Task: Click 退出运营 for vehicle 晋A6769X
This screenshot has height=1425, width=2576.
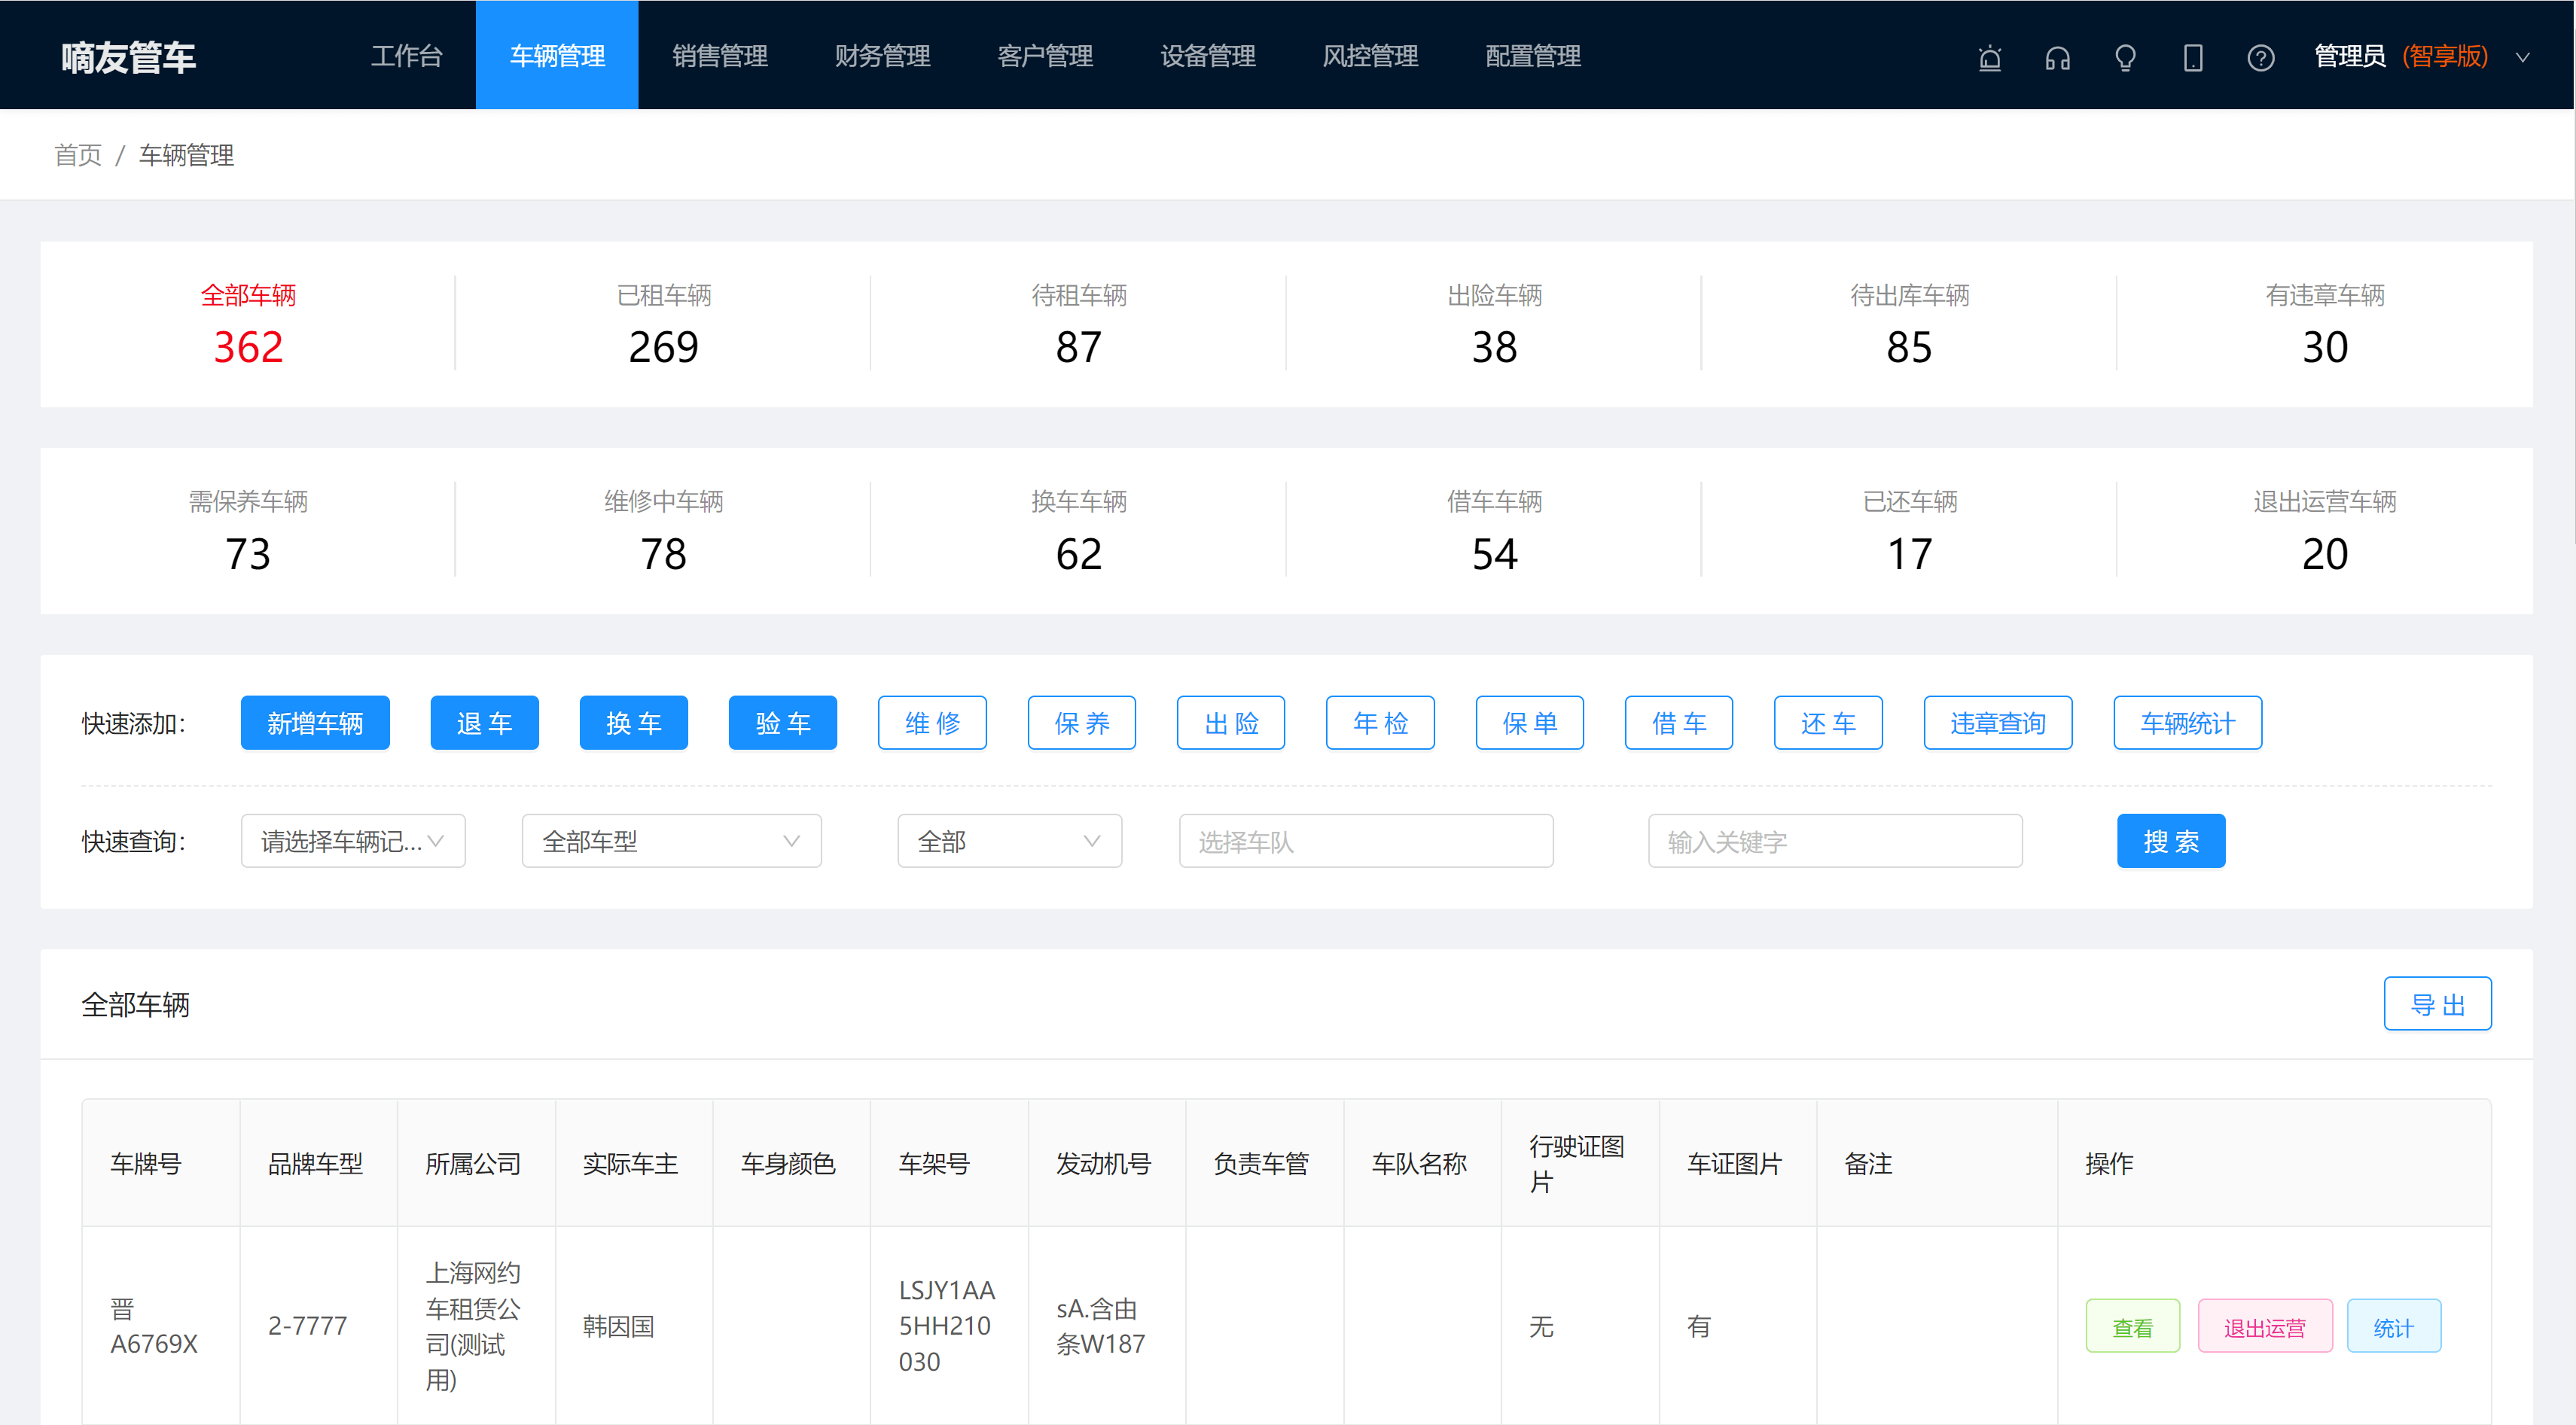Action: point(2265,1326)
